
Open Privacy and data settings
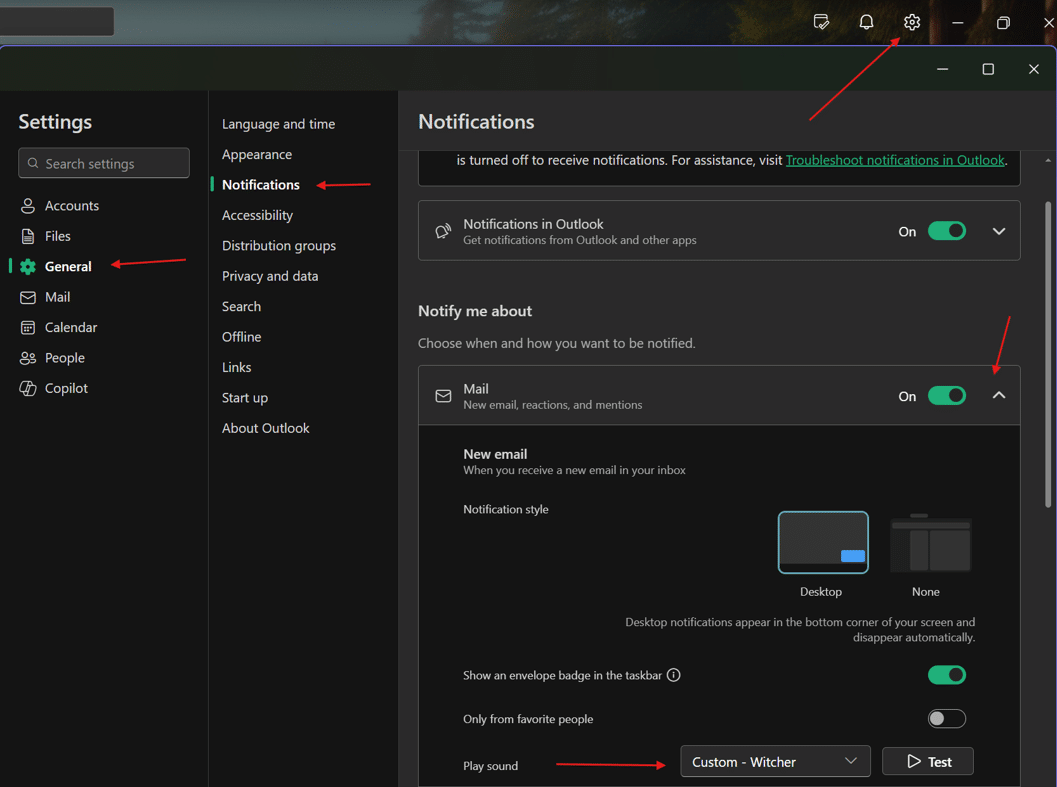point(270,276)
